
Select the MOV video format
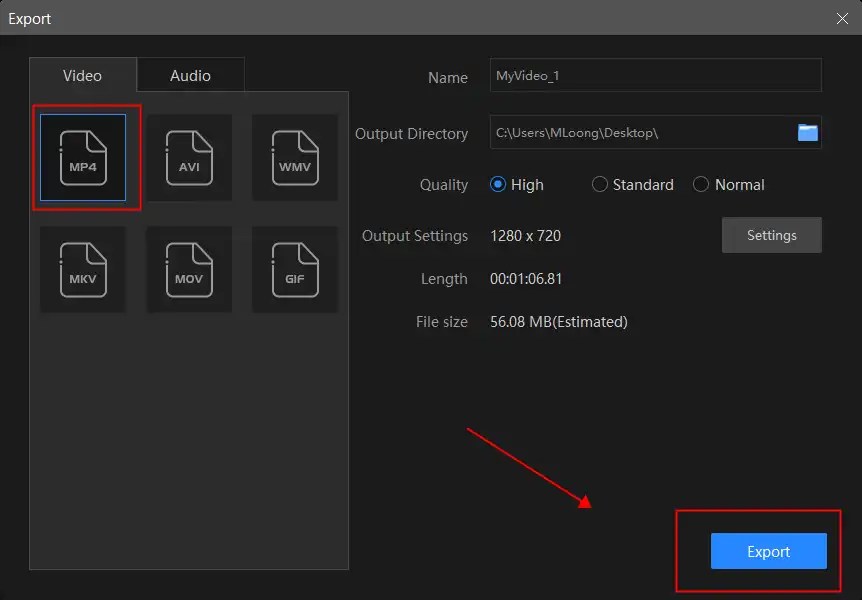[x=189, y=269]
